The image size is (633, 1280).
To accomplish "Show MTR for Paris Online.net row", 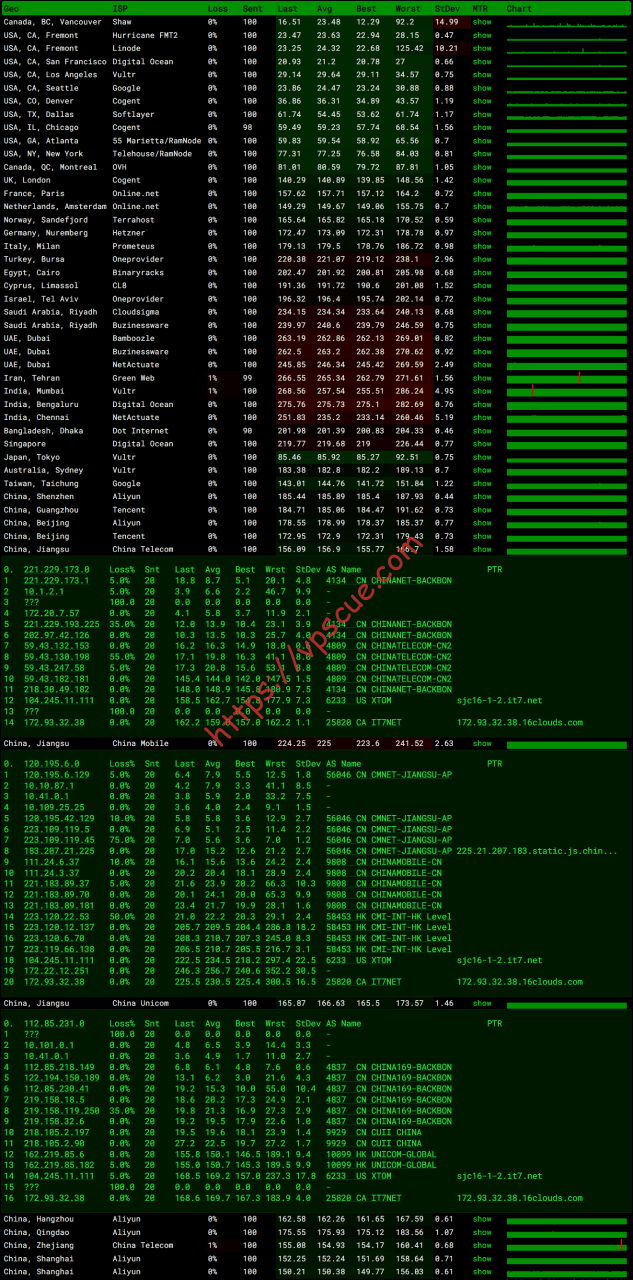I will click(482, 193).
